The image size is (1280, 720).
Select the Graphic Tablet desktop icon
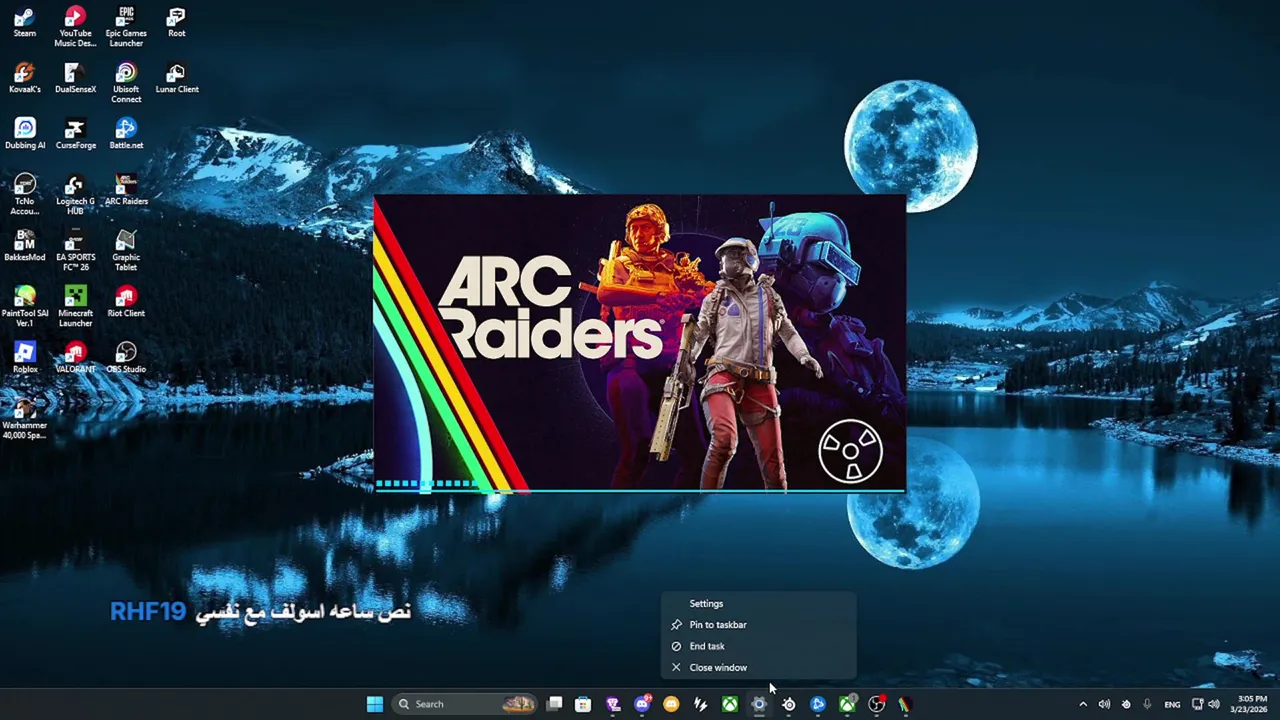126,251
